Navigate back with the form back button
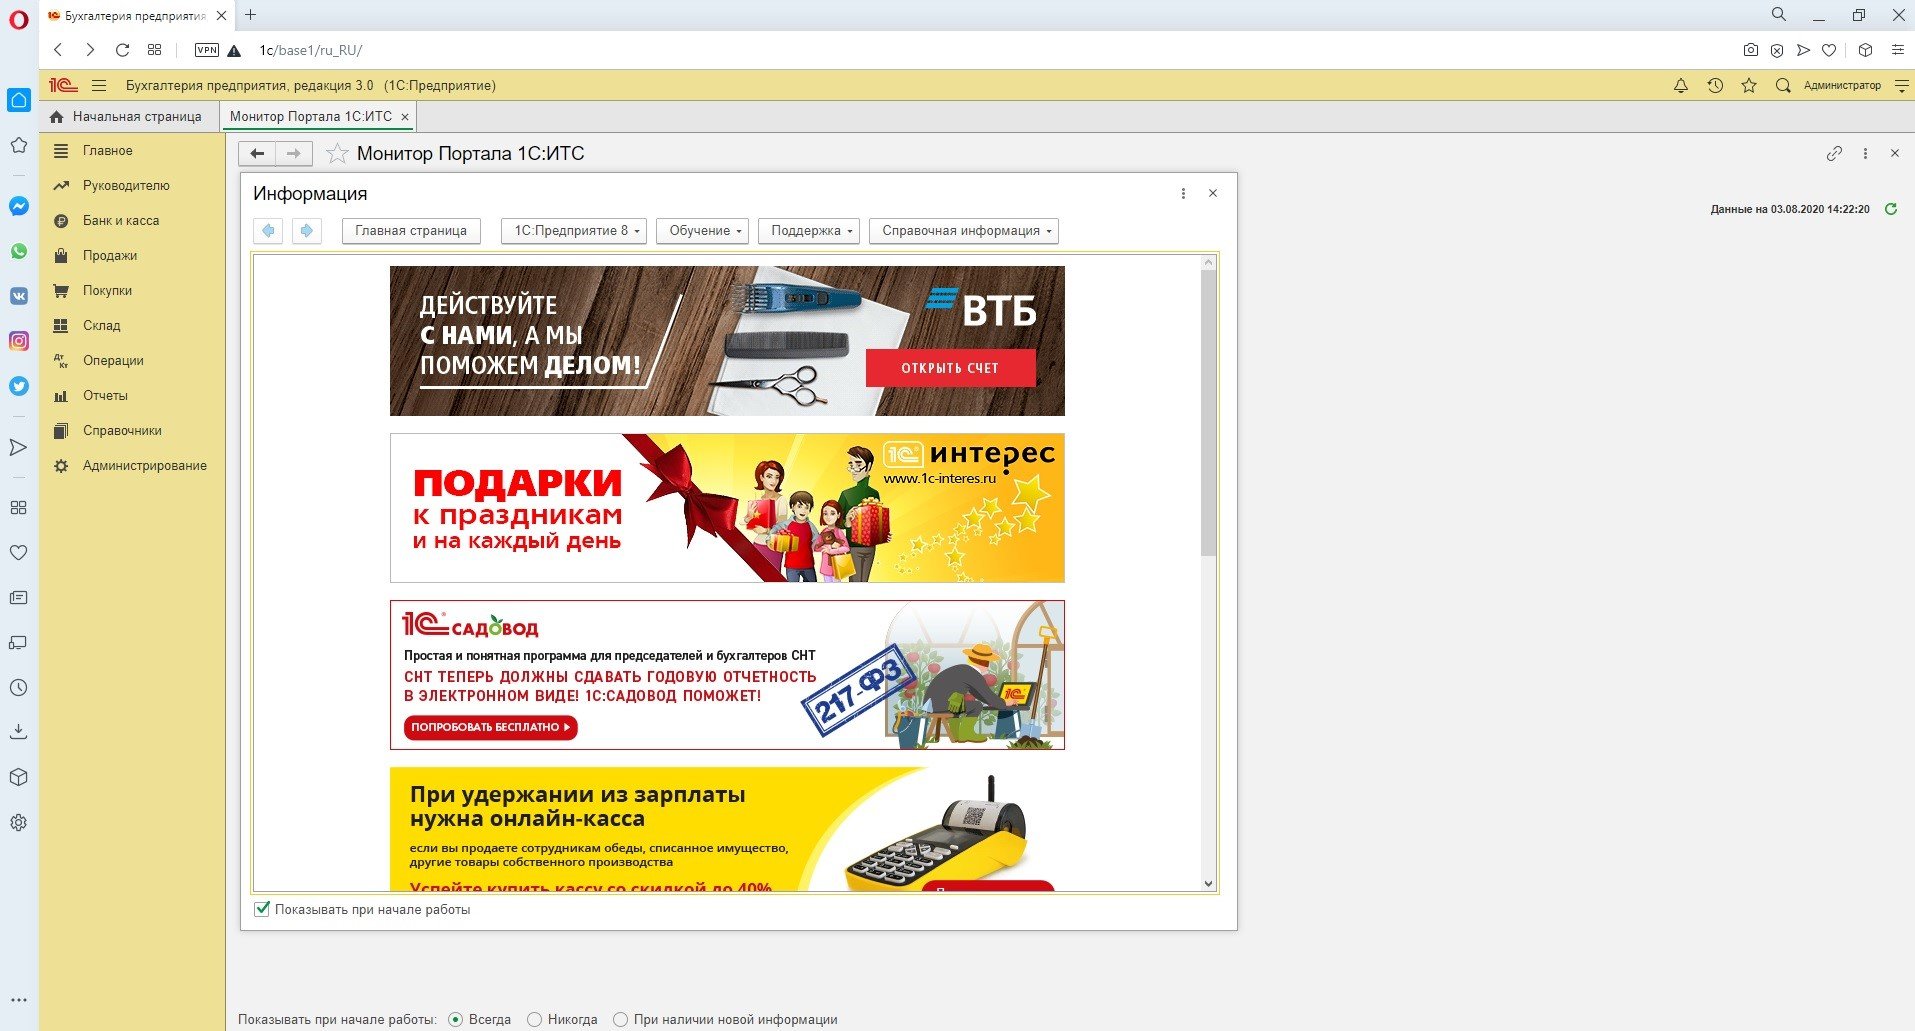The image size is (1915, 1031). (x=257, y=153)
